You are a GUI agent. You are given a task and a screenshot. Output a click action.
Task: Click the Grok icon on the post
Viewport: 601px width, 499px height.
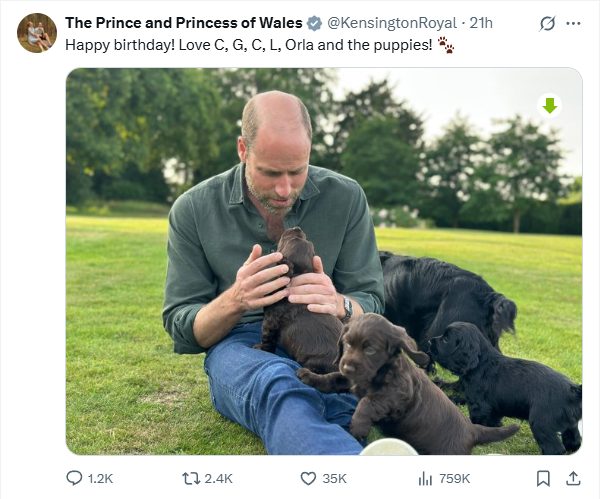(x=545, y=22)
